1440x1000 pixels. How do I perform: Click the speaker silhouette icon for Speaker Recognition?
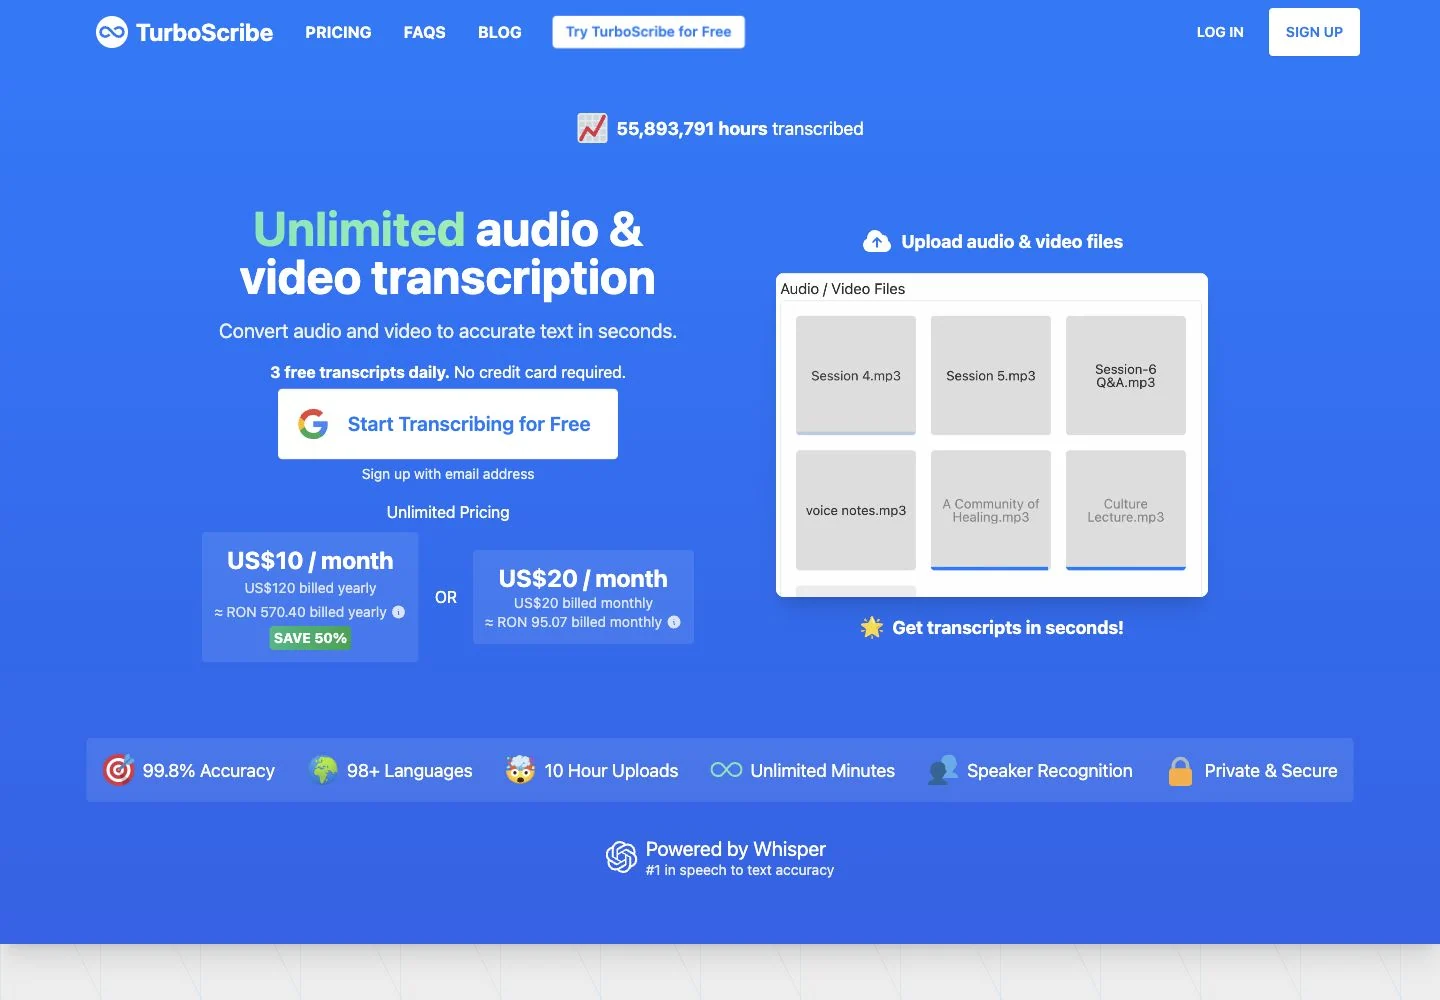[x=943, y=770]
